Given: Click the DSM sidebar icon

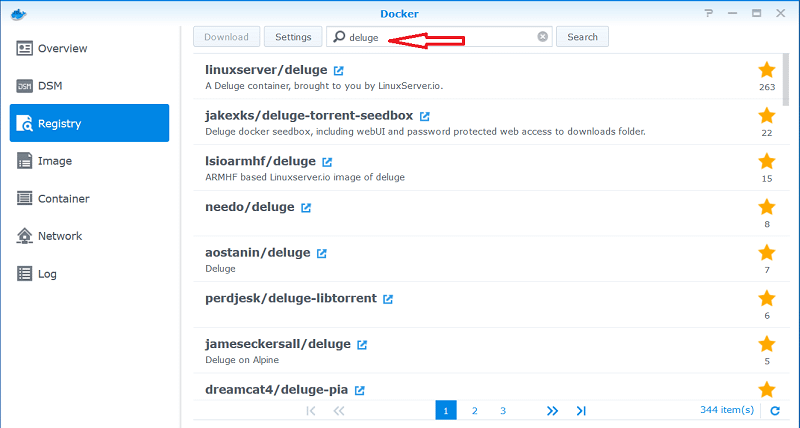Looking at the screenshot, I should [x=24, y=86].
